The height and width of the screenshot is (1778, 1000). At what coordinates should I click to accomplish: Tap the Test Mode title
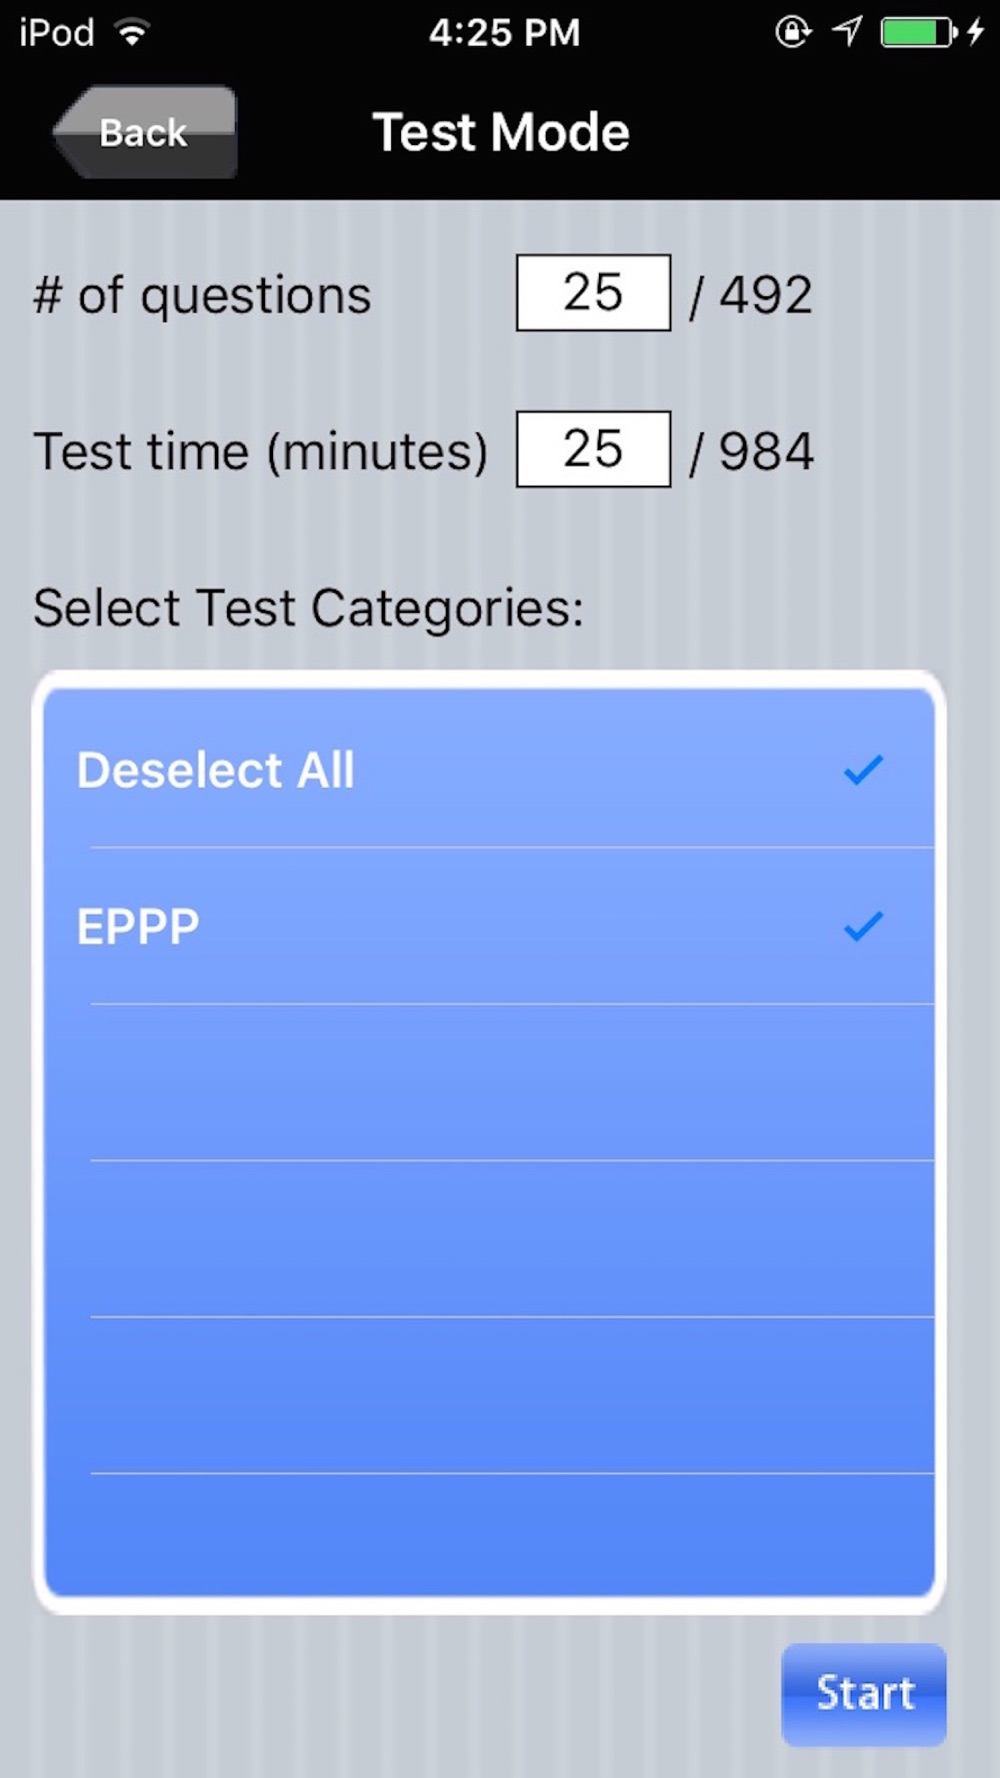(501, 132)
